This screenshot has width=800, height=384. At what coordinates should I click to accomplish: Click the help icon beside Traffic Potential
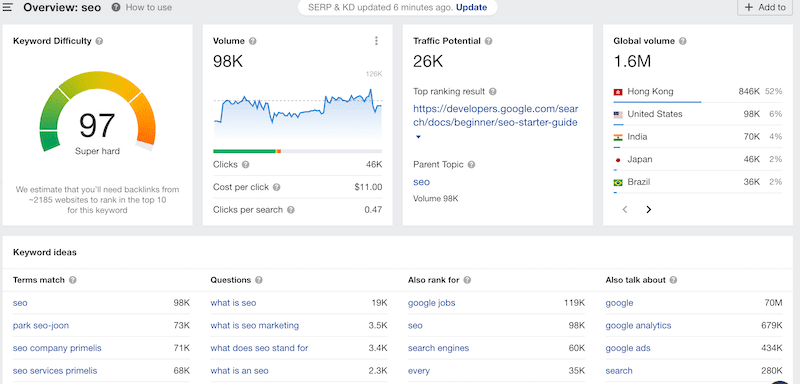488,41
